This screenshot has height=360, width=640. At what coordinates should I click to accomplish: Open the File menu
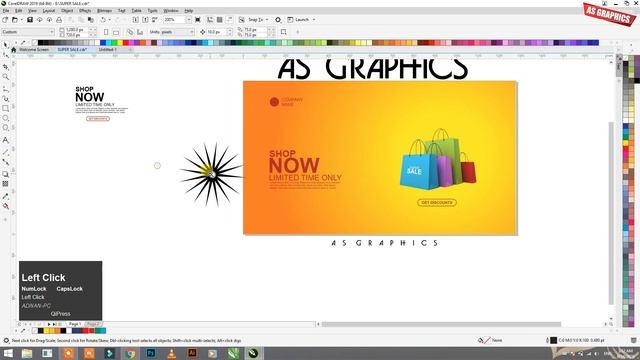pos(6,11)
